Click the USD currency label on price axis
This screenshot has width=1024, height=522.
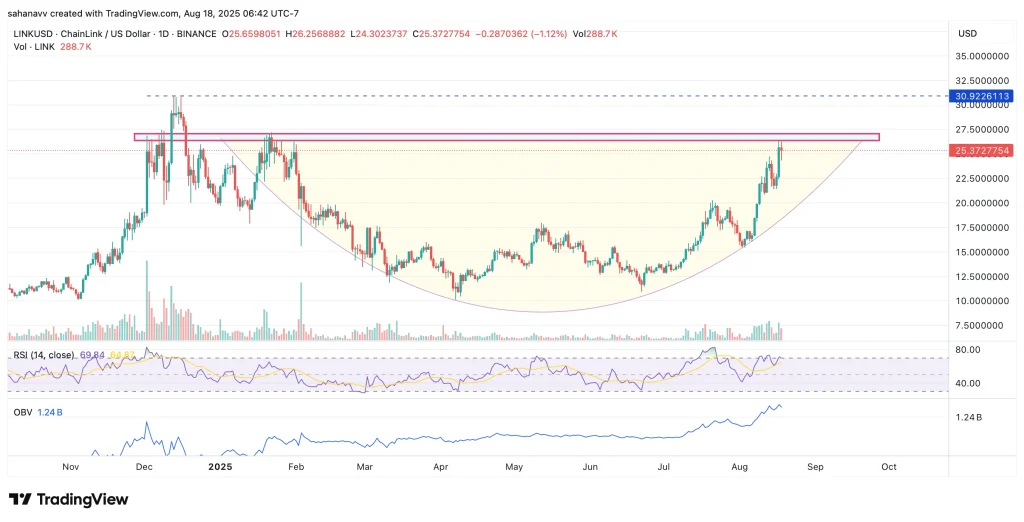[967, 33]
